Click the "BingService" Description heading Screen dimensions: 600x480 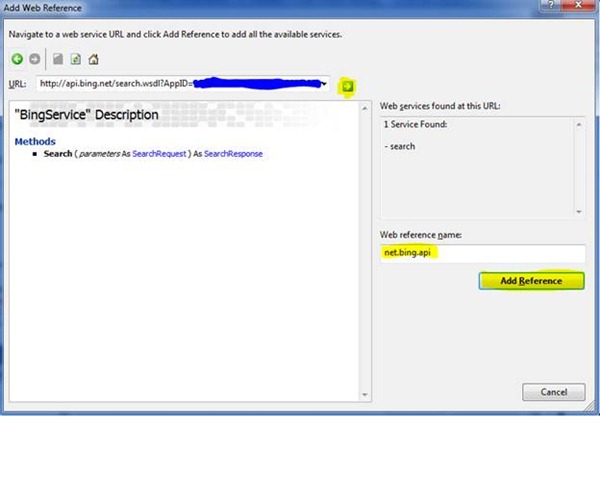pyautogui.click(x=86, y=115)
